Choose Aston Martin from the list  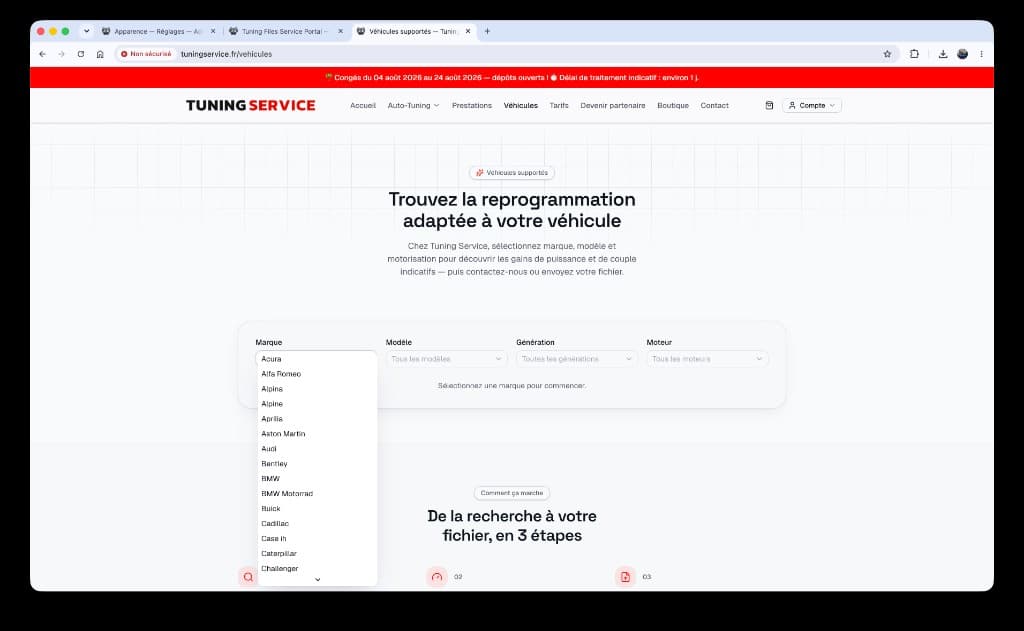pos(317,434)
